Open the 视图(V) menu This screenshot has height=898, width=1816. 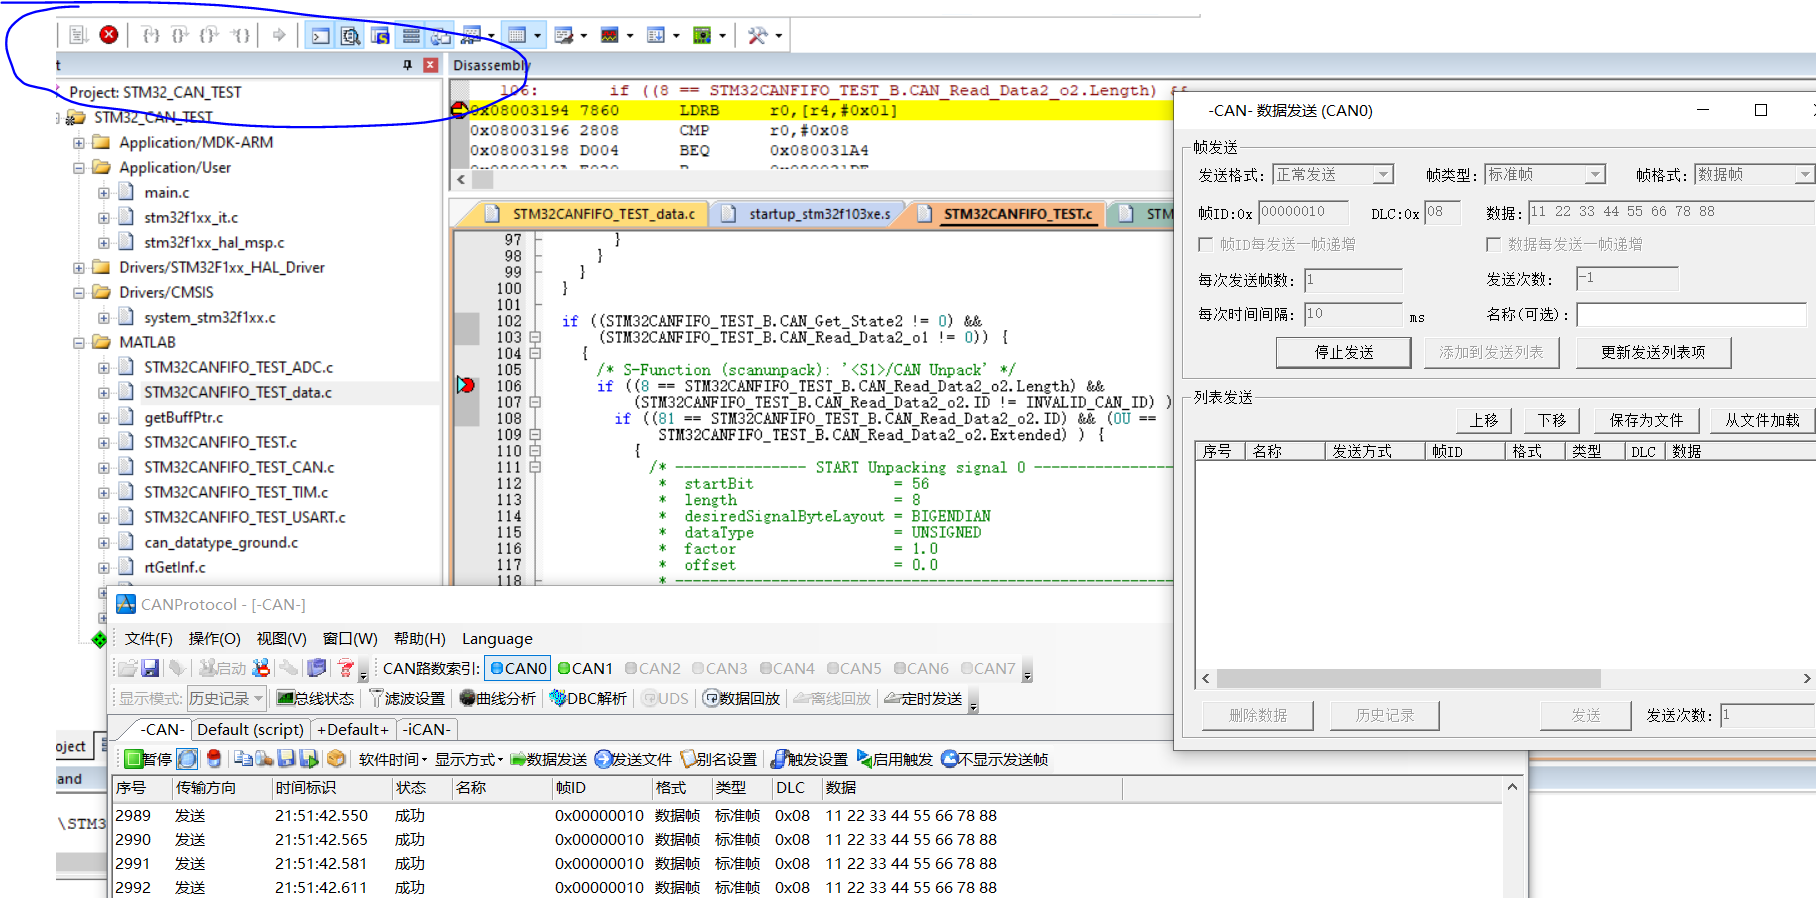[x=281, y=638]
